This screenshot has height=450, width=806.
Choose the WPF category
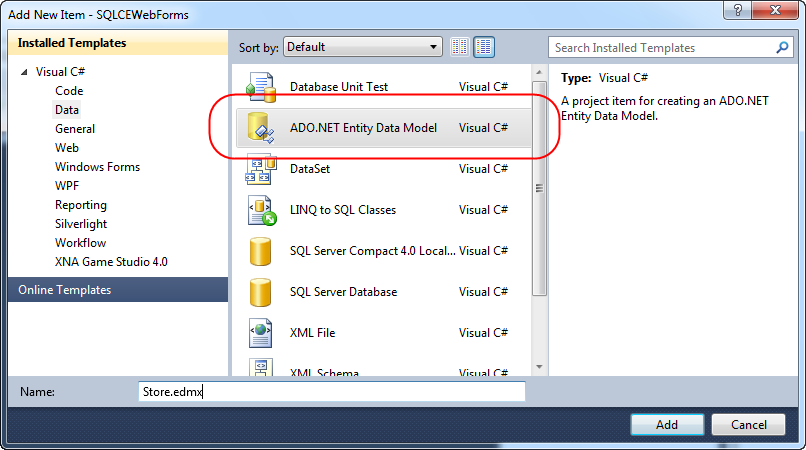(x=67, y=186)
